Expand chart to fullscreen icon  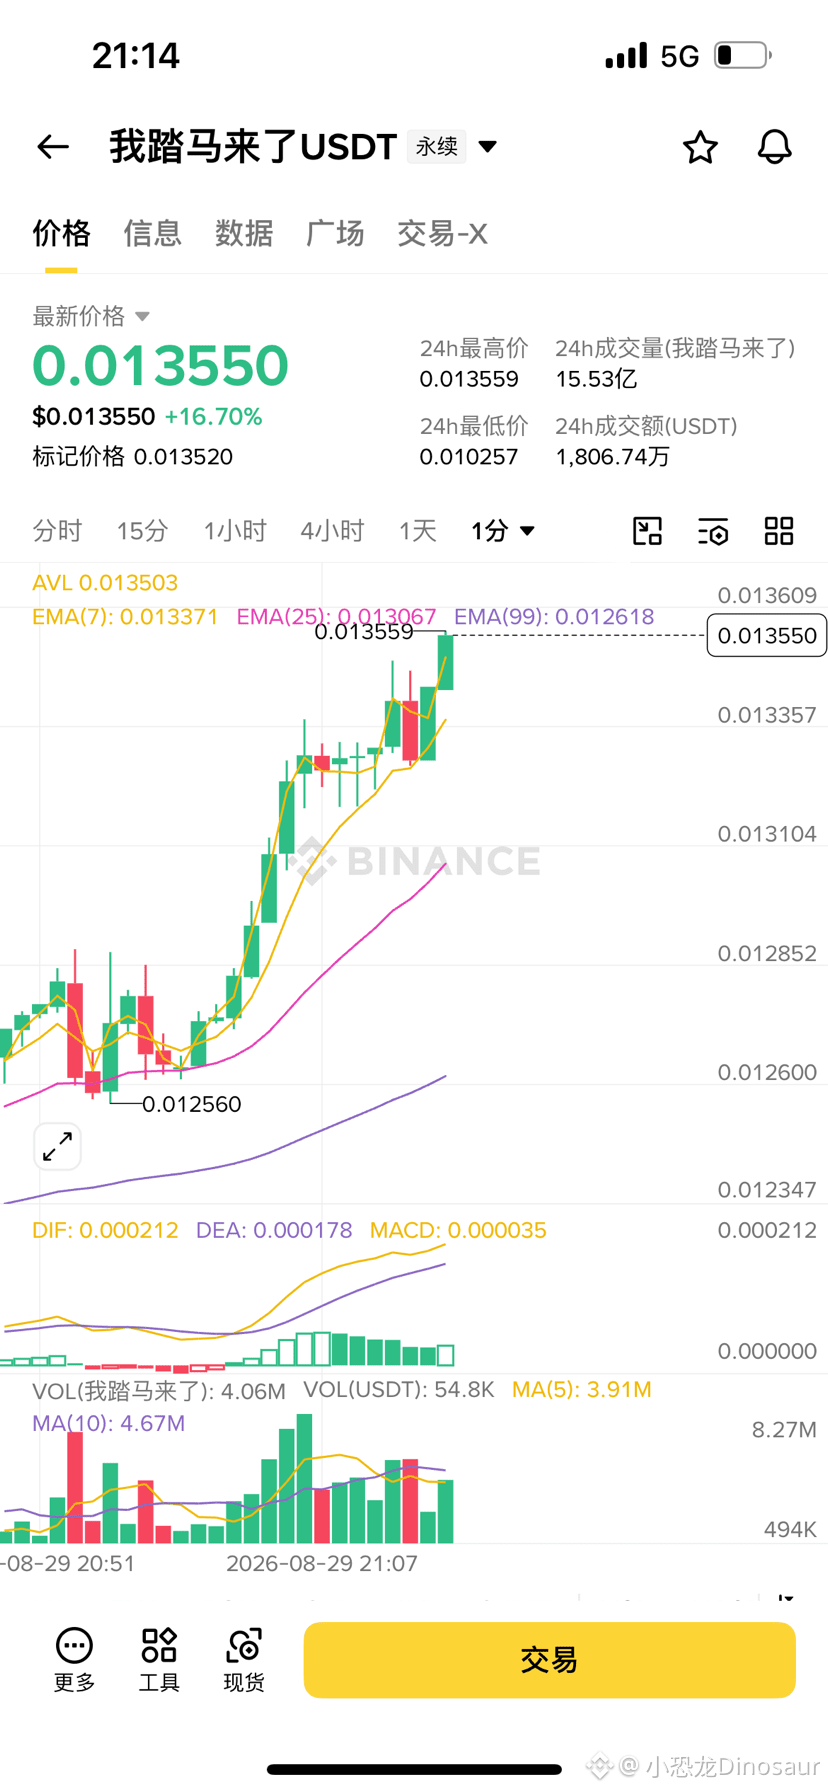pyautogui.click(x=57, y=1146)
